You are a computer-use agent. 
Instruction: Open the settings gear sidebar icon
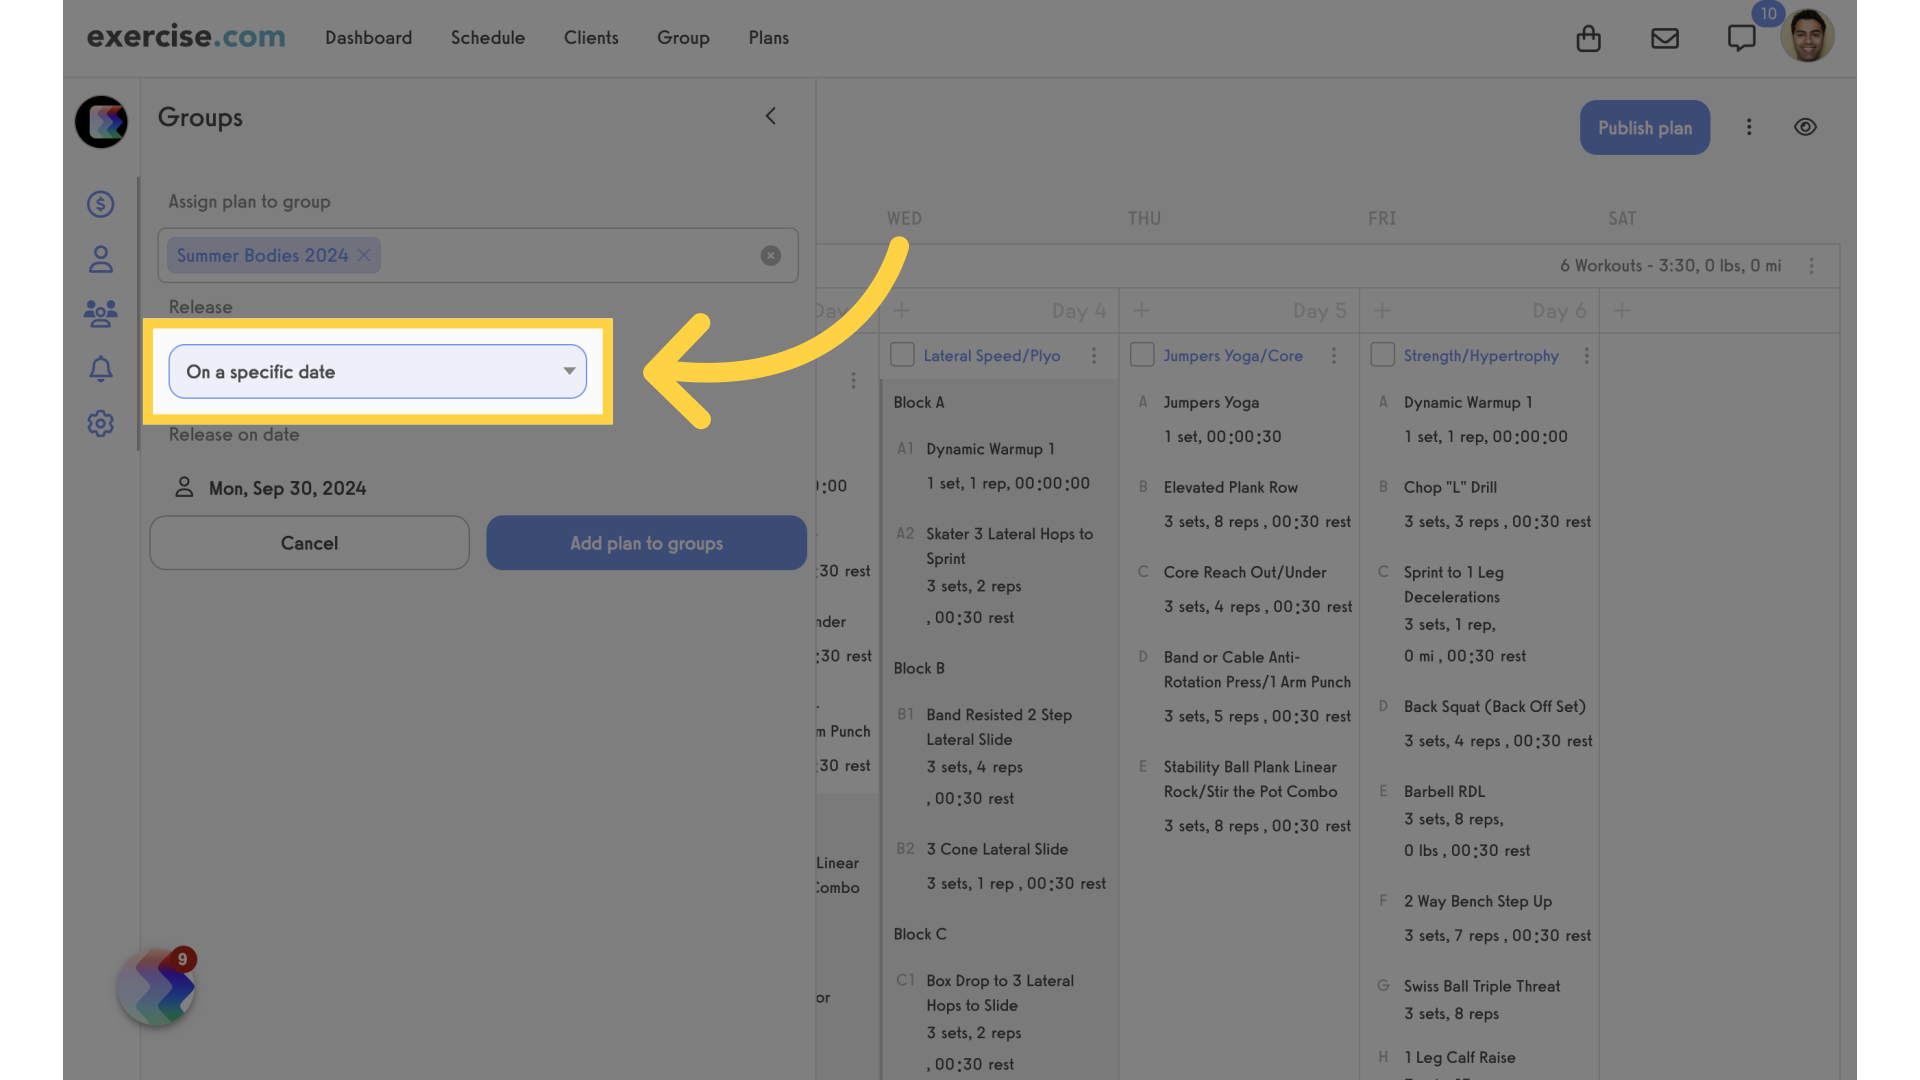(100, 423)
